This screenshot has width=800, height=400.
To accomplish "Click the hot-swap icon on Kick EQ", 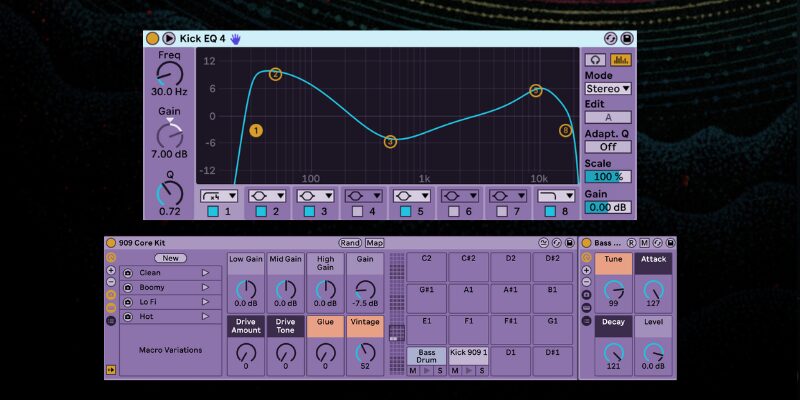I will click(610, 38).
